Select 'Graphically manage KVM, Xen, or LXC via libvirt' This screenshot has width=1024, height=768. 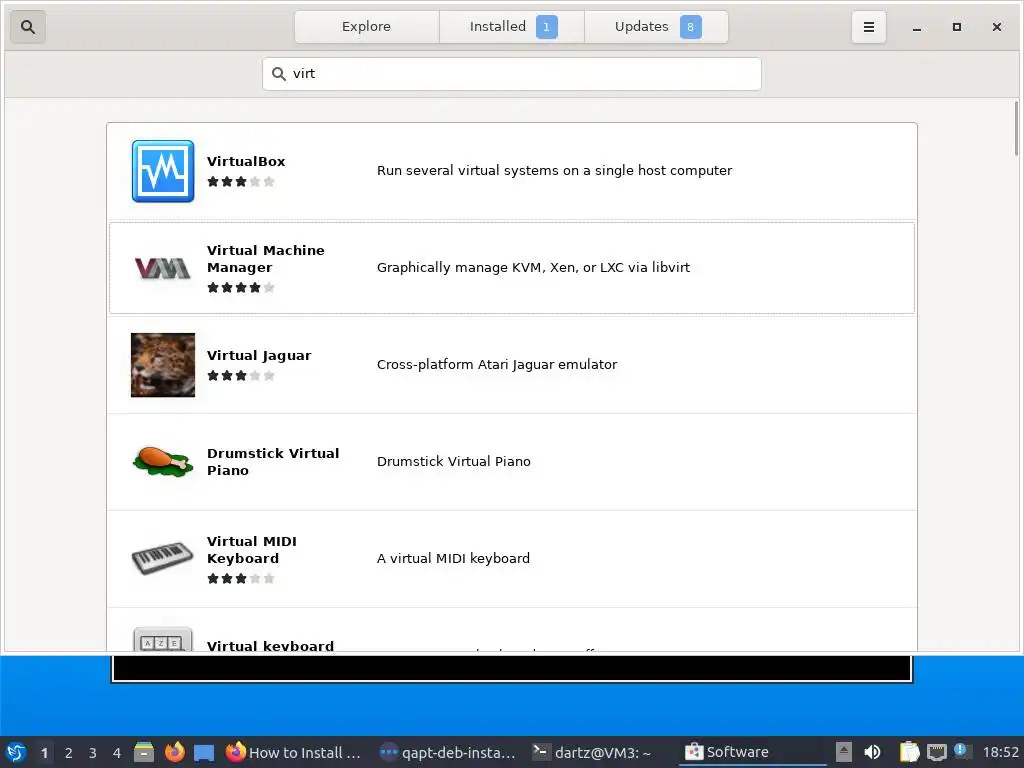(x=533, y=268)
